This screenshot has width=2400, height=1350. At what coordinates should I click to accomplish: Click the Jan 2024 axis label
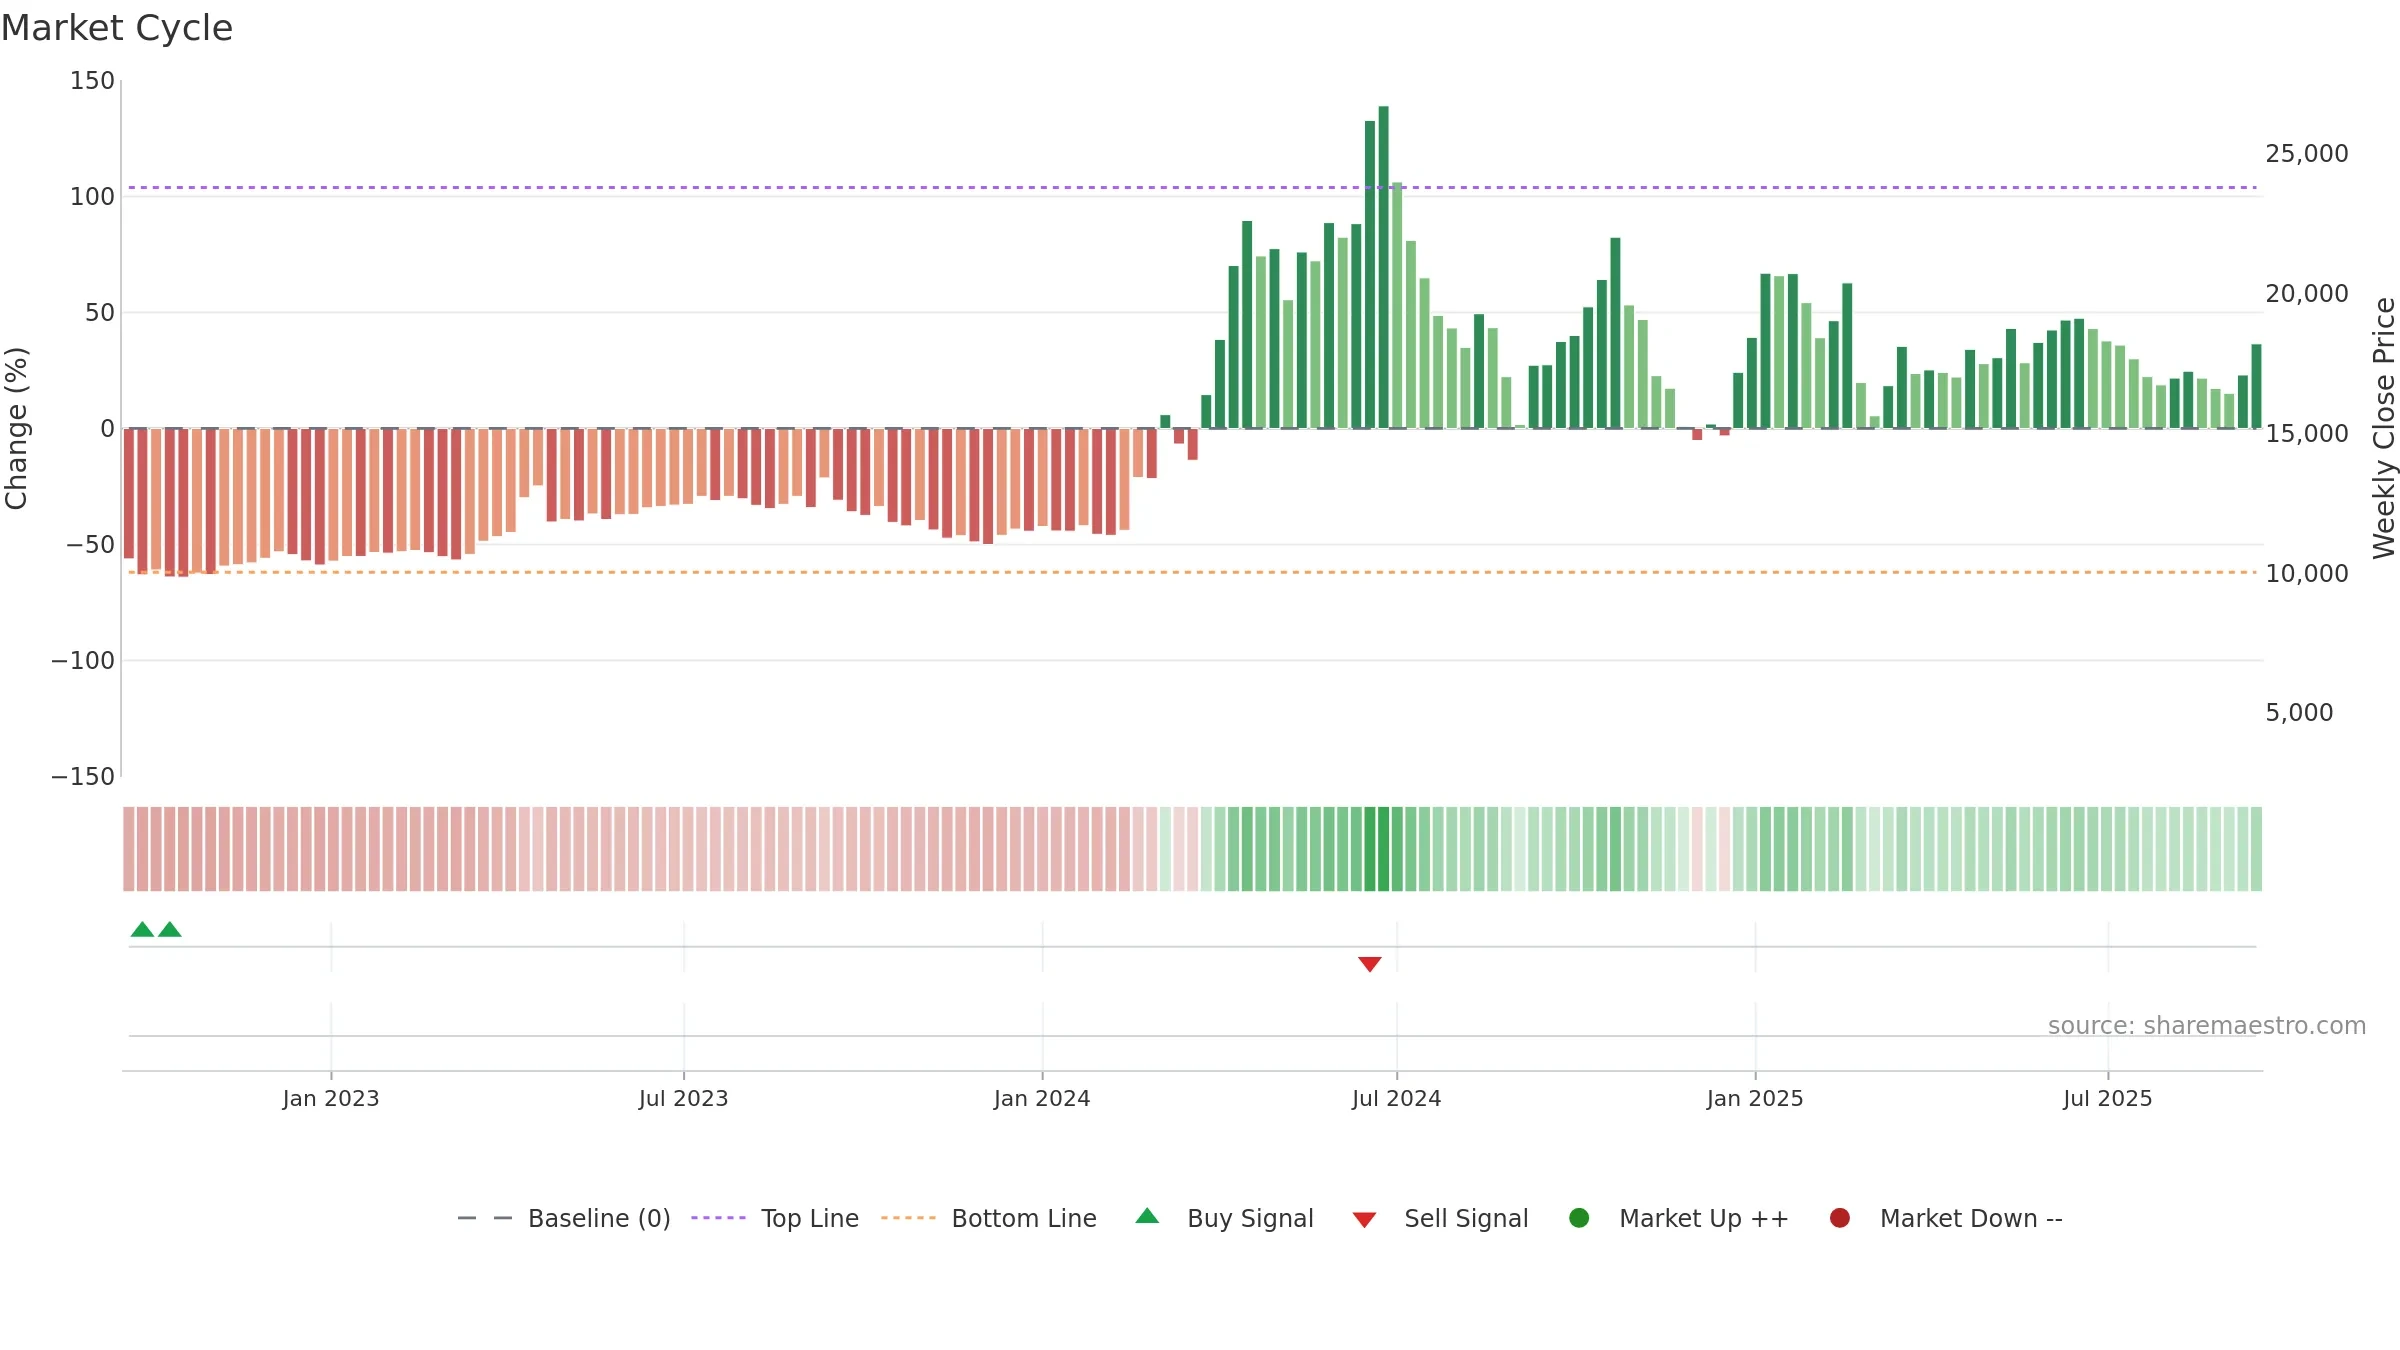[1042, 1098]
